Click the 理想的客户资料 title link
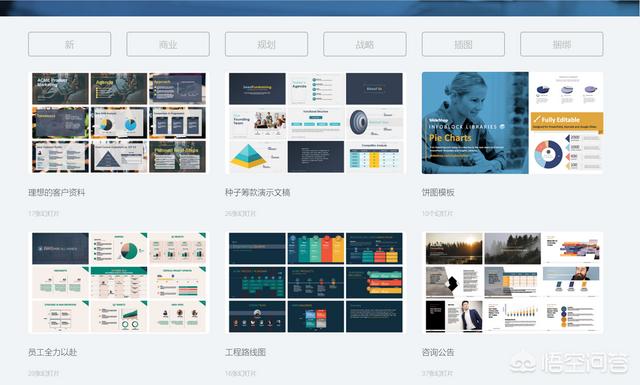Viewport: 640px width, 385px height. 57,192
